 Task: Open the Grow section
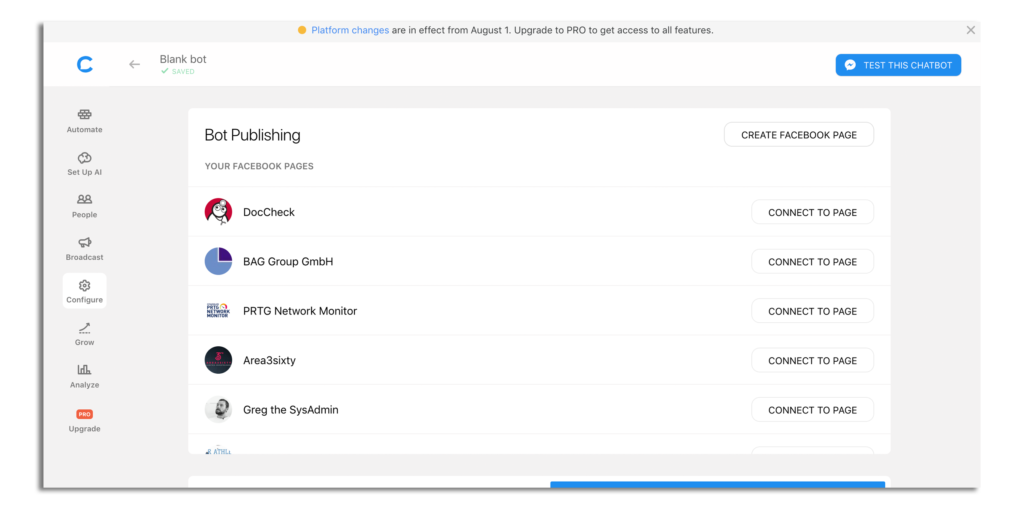85,334
